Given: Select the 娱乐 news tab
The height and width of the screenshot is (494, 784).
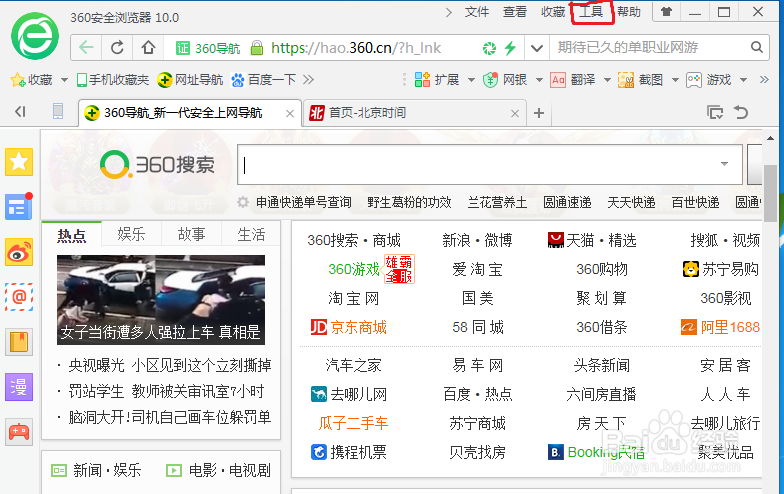Looking at the screenshot, I should (131, 234).
